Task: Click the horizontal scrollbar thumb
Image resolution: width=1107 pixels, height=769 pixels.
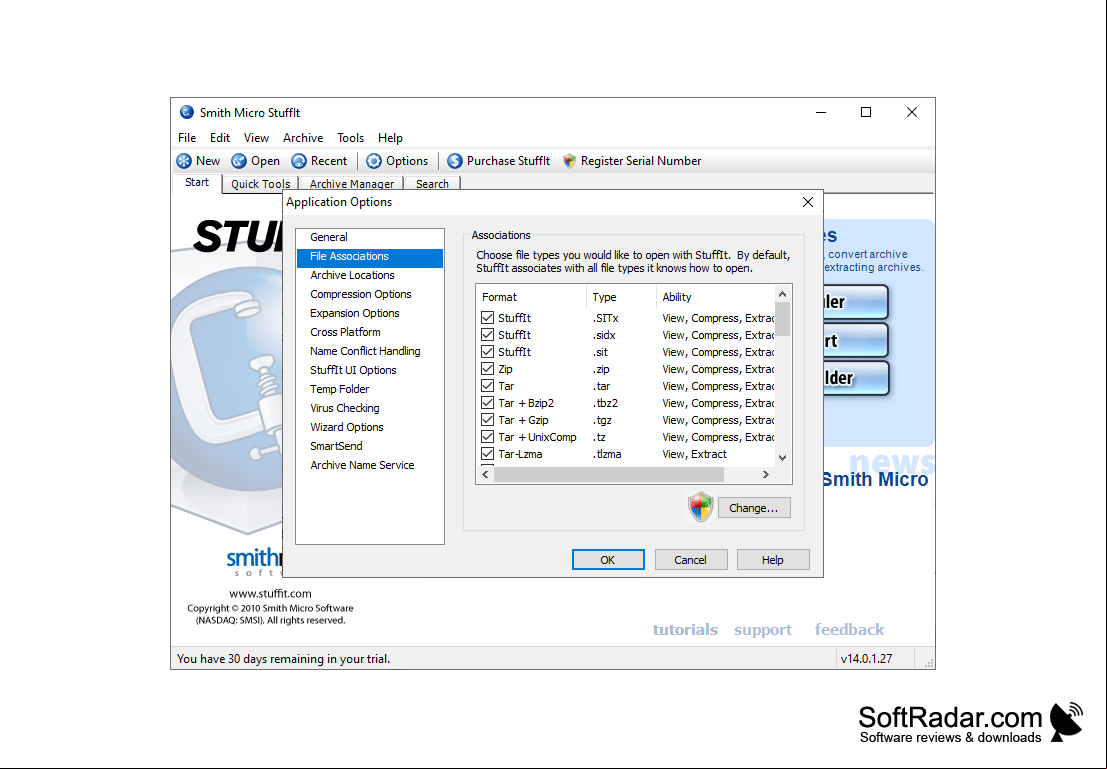Action: pyautogui.click(x=609, y=475)
